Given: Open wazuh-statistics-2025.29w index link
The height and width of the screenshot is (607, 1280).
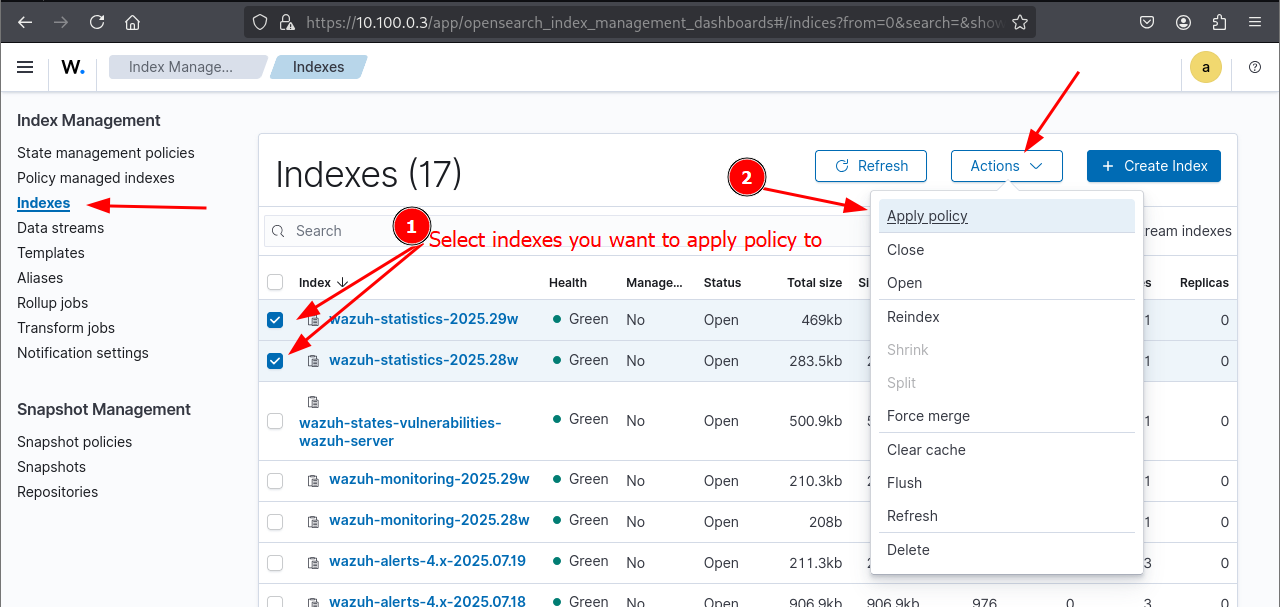Looking at the screenshot, I should pyautogui.click(x=424, y=319).
